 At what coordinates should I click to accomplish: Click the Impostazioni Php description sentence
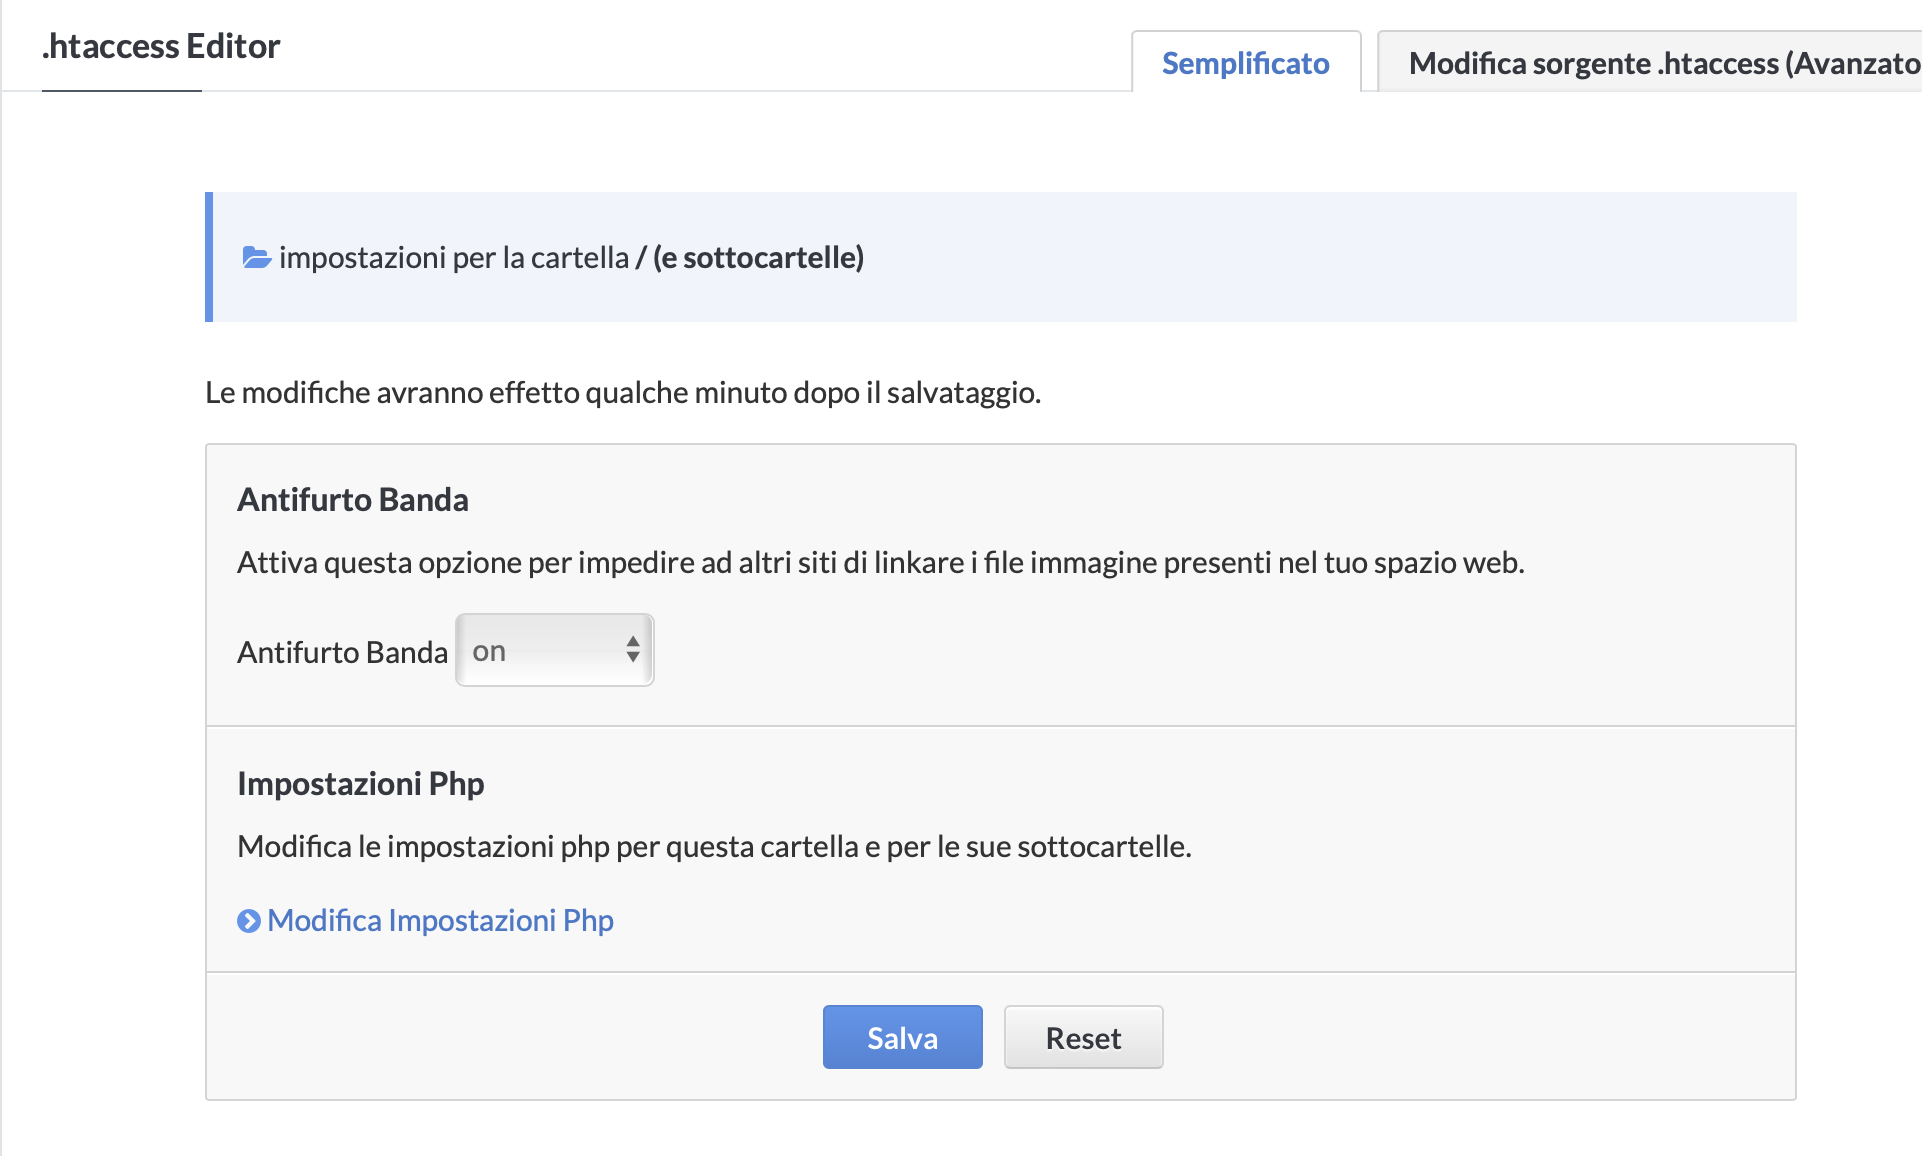[x=714, y=846]
